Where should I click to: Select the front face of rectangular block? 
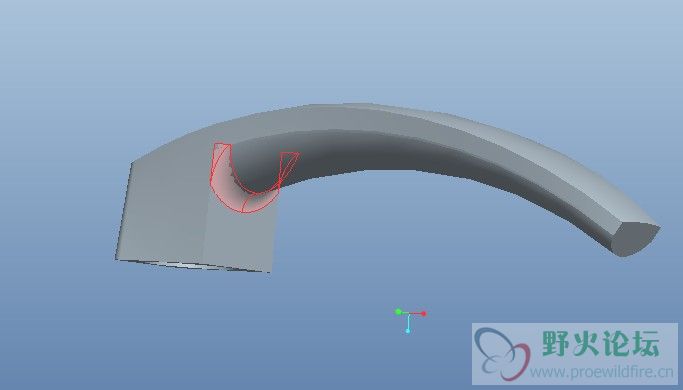click(x=240, y=235)
